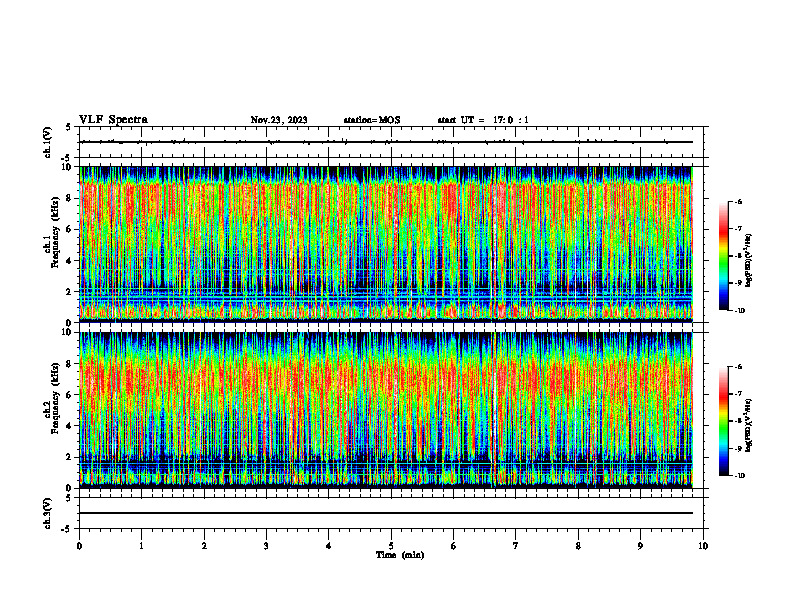Viewport: 792px width, 612px height.
Task: Click the lower color bar for ch.2
Action: [723, 421]
